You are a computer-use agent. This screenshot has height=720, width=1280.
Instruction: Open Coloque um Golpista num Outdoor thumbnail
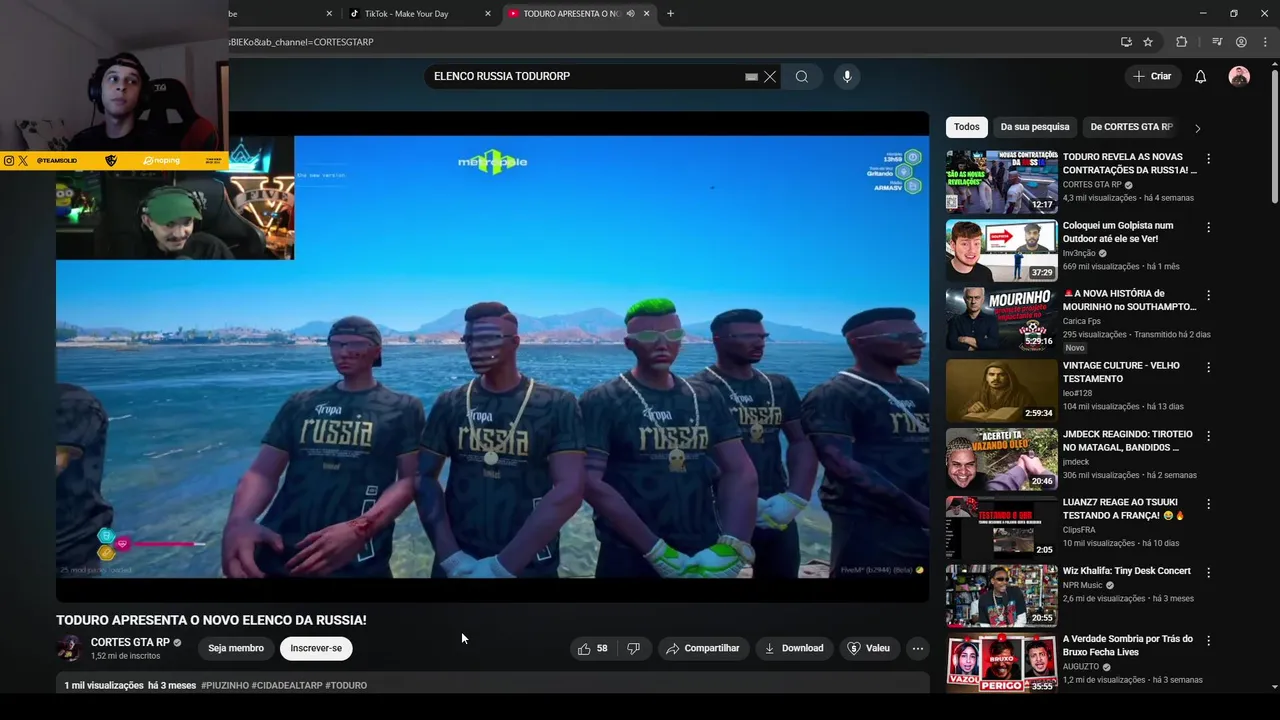pos(1001,250)
